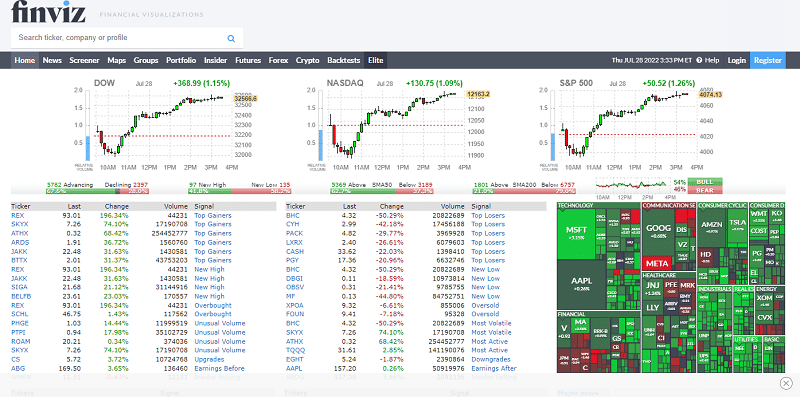This screenshot has width=800, height=397.
Task: Click the GOOG heatmap tile
Action: [x=658, y=232]
